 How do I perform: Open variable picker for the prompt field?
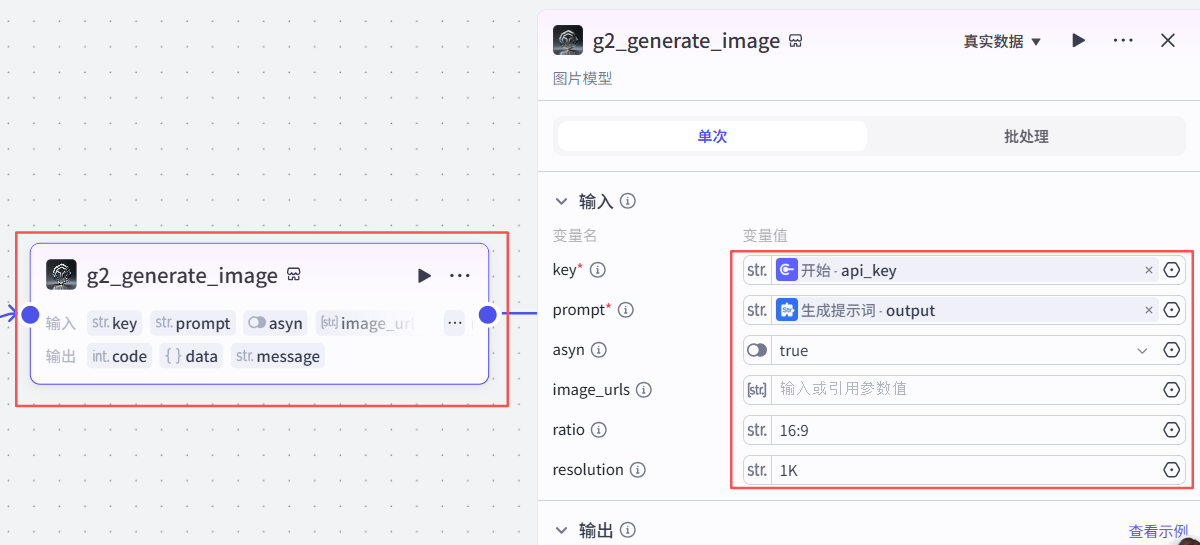click(x=1172, y=310)
